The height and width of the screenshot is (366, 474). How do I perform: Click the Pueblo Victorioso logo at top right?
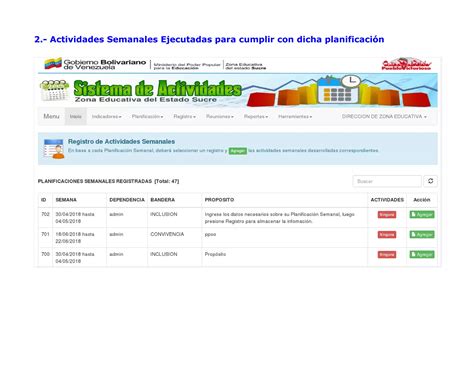pyautogui.click(x=406, y=64)
